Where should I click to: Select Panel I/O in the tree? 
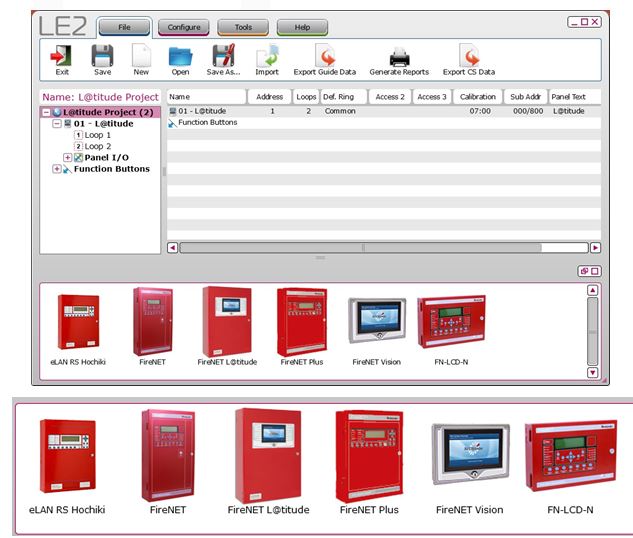[107, 157]
